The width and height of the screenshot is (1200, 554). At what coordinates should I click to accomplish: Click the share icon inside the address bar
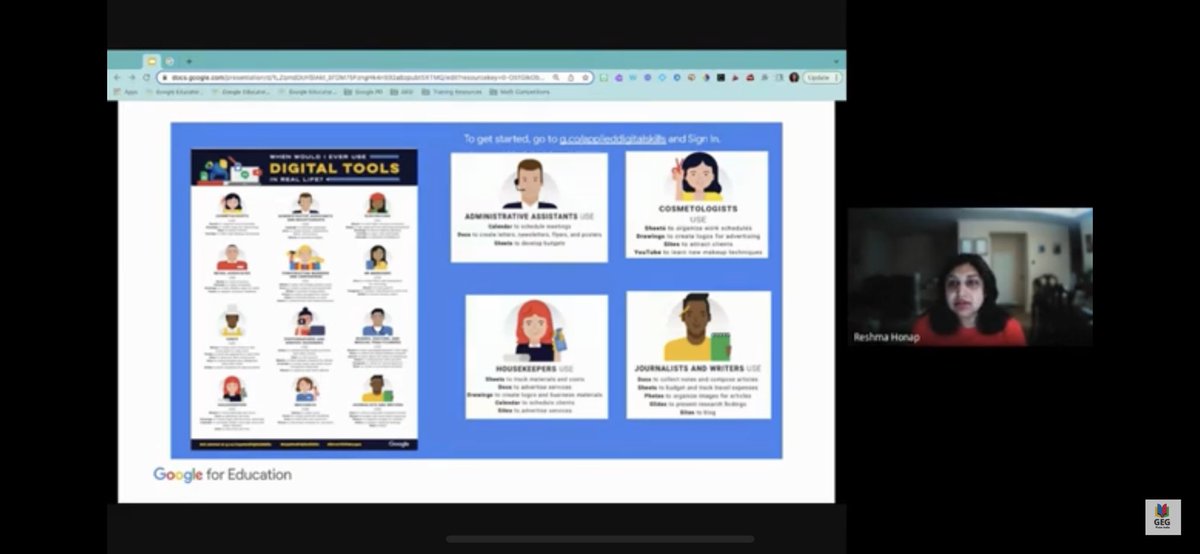click(571, 77)
